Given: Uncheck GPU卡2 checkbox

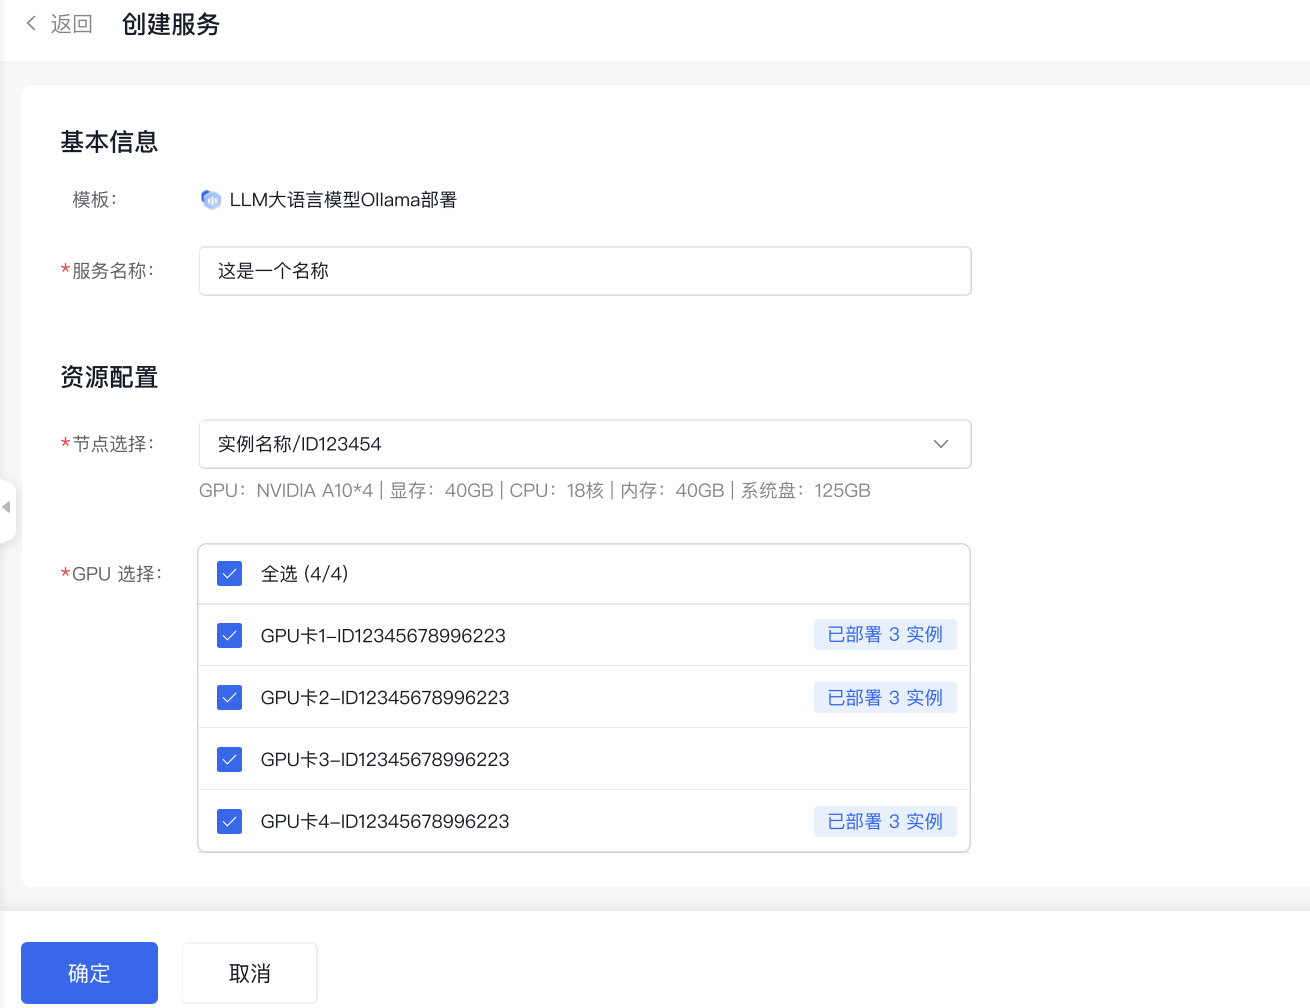Looking at the screenshot, I should (230, 698).
